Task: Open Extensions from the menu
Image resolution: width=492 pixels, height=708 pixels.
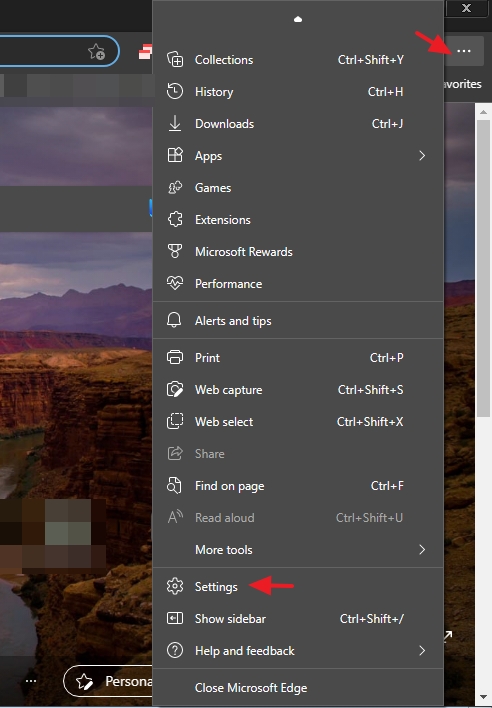Action: (298, 220)
